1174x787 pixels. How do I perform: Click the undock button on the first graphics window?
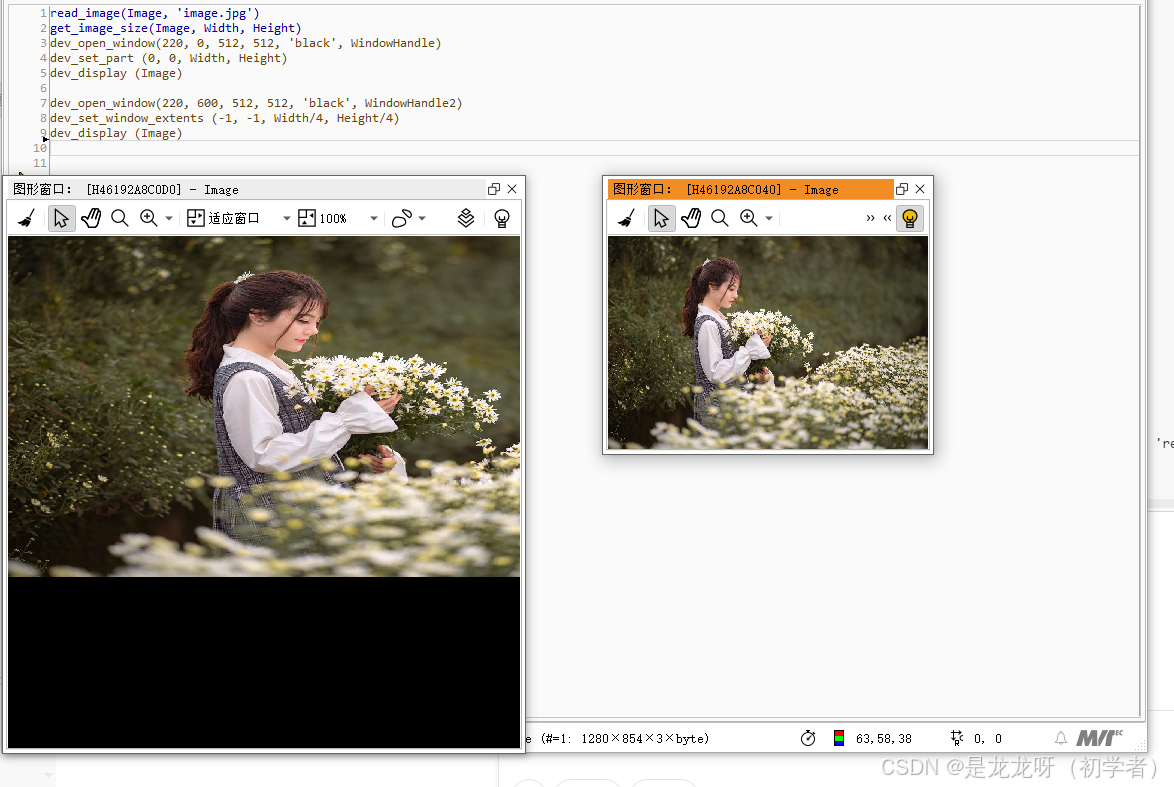pos(493,188)
